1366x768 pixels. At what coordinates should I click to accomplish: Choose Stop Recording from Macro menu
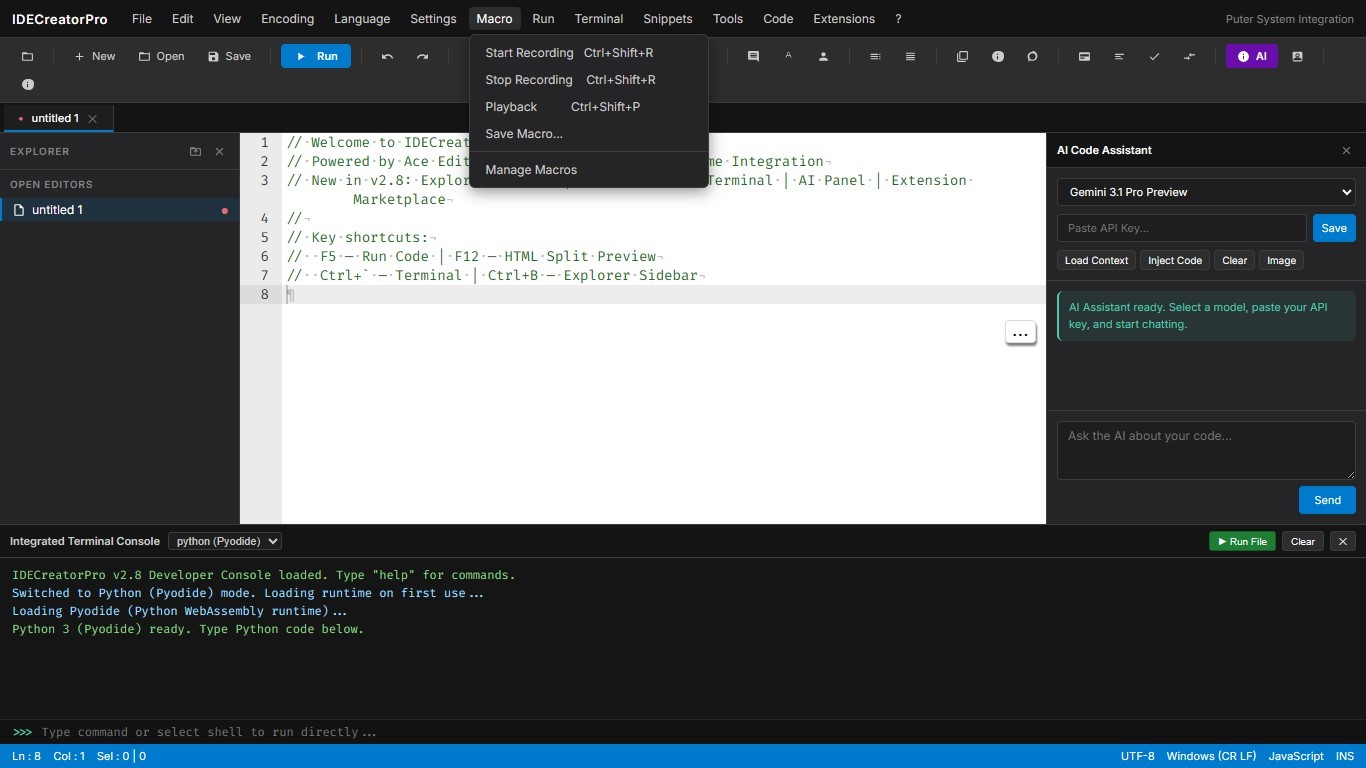pyautogui.click(x=589, y=80)
